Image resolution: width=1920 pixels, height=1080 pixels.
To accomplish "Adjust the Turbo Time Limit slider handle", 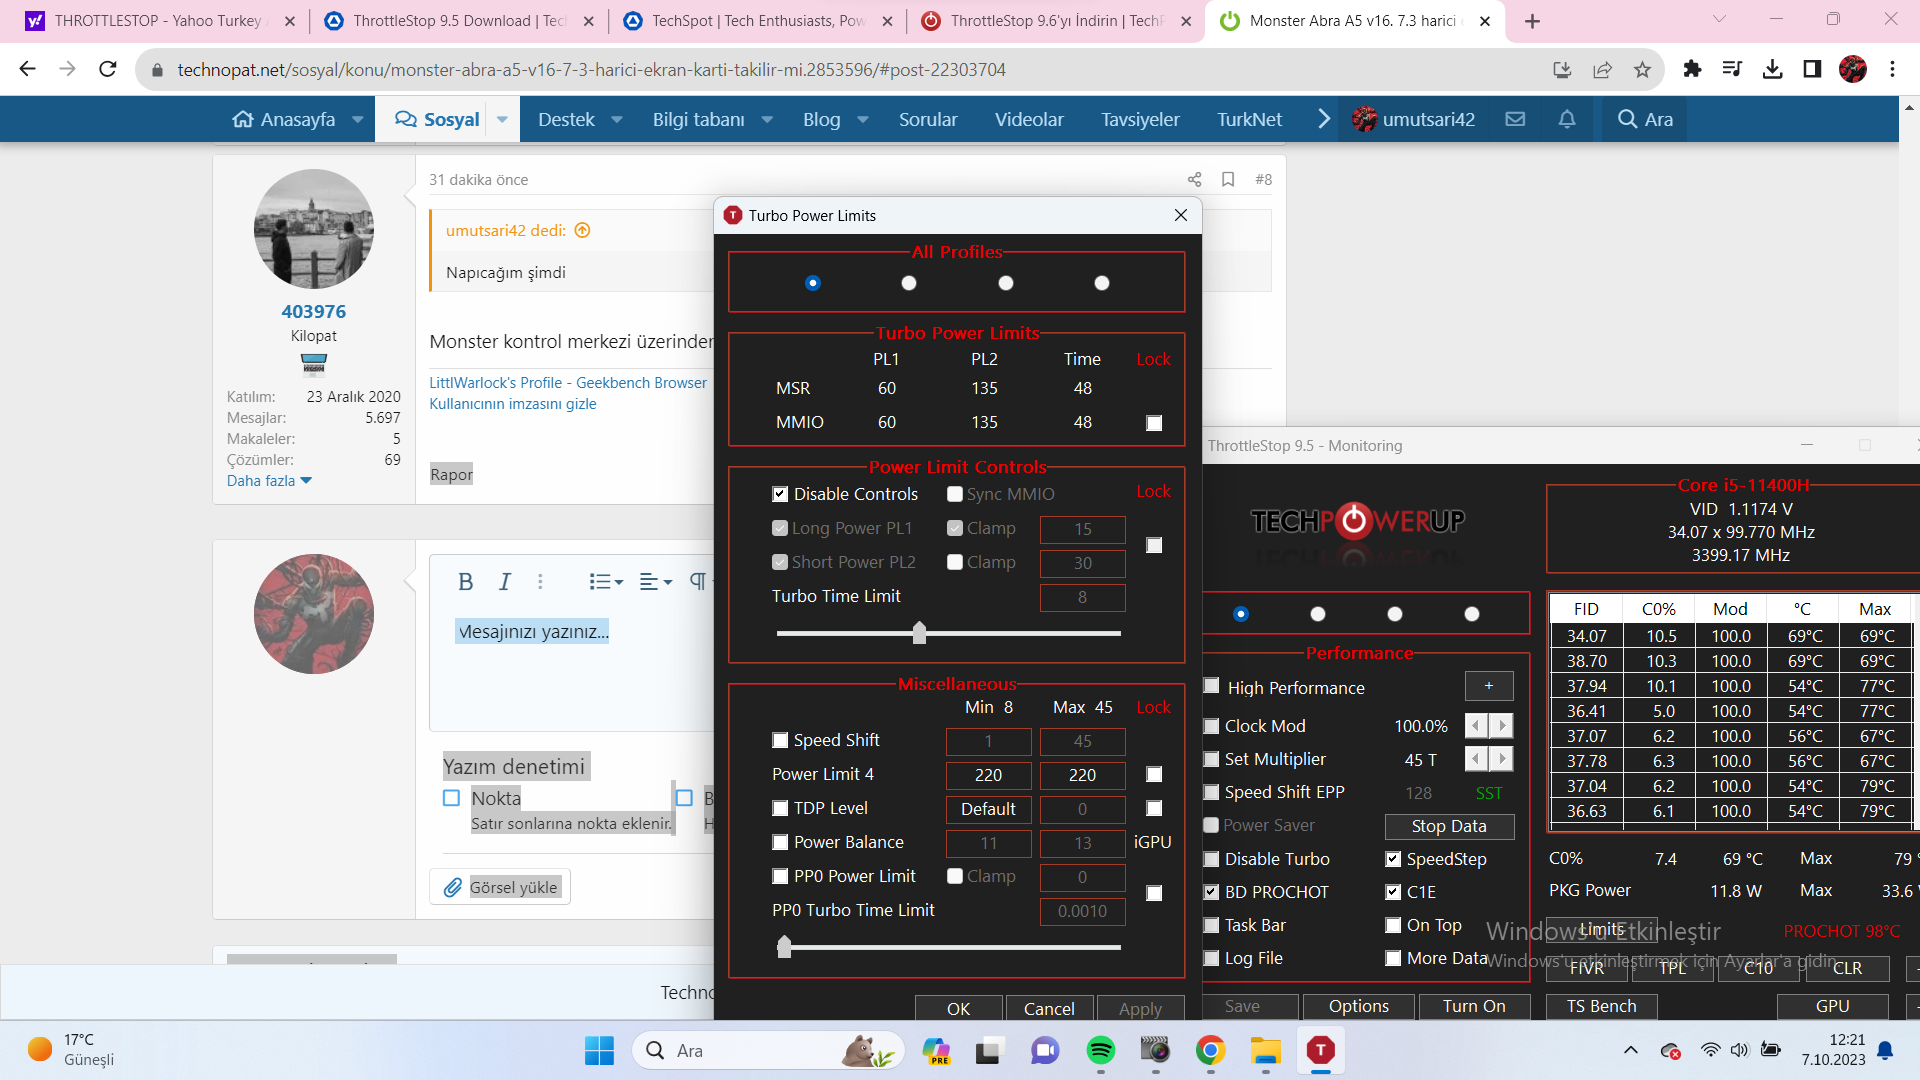I will click(919, 633).
